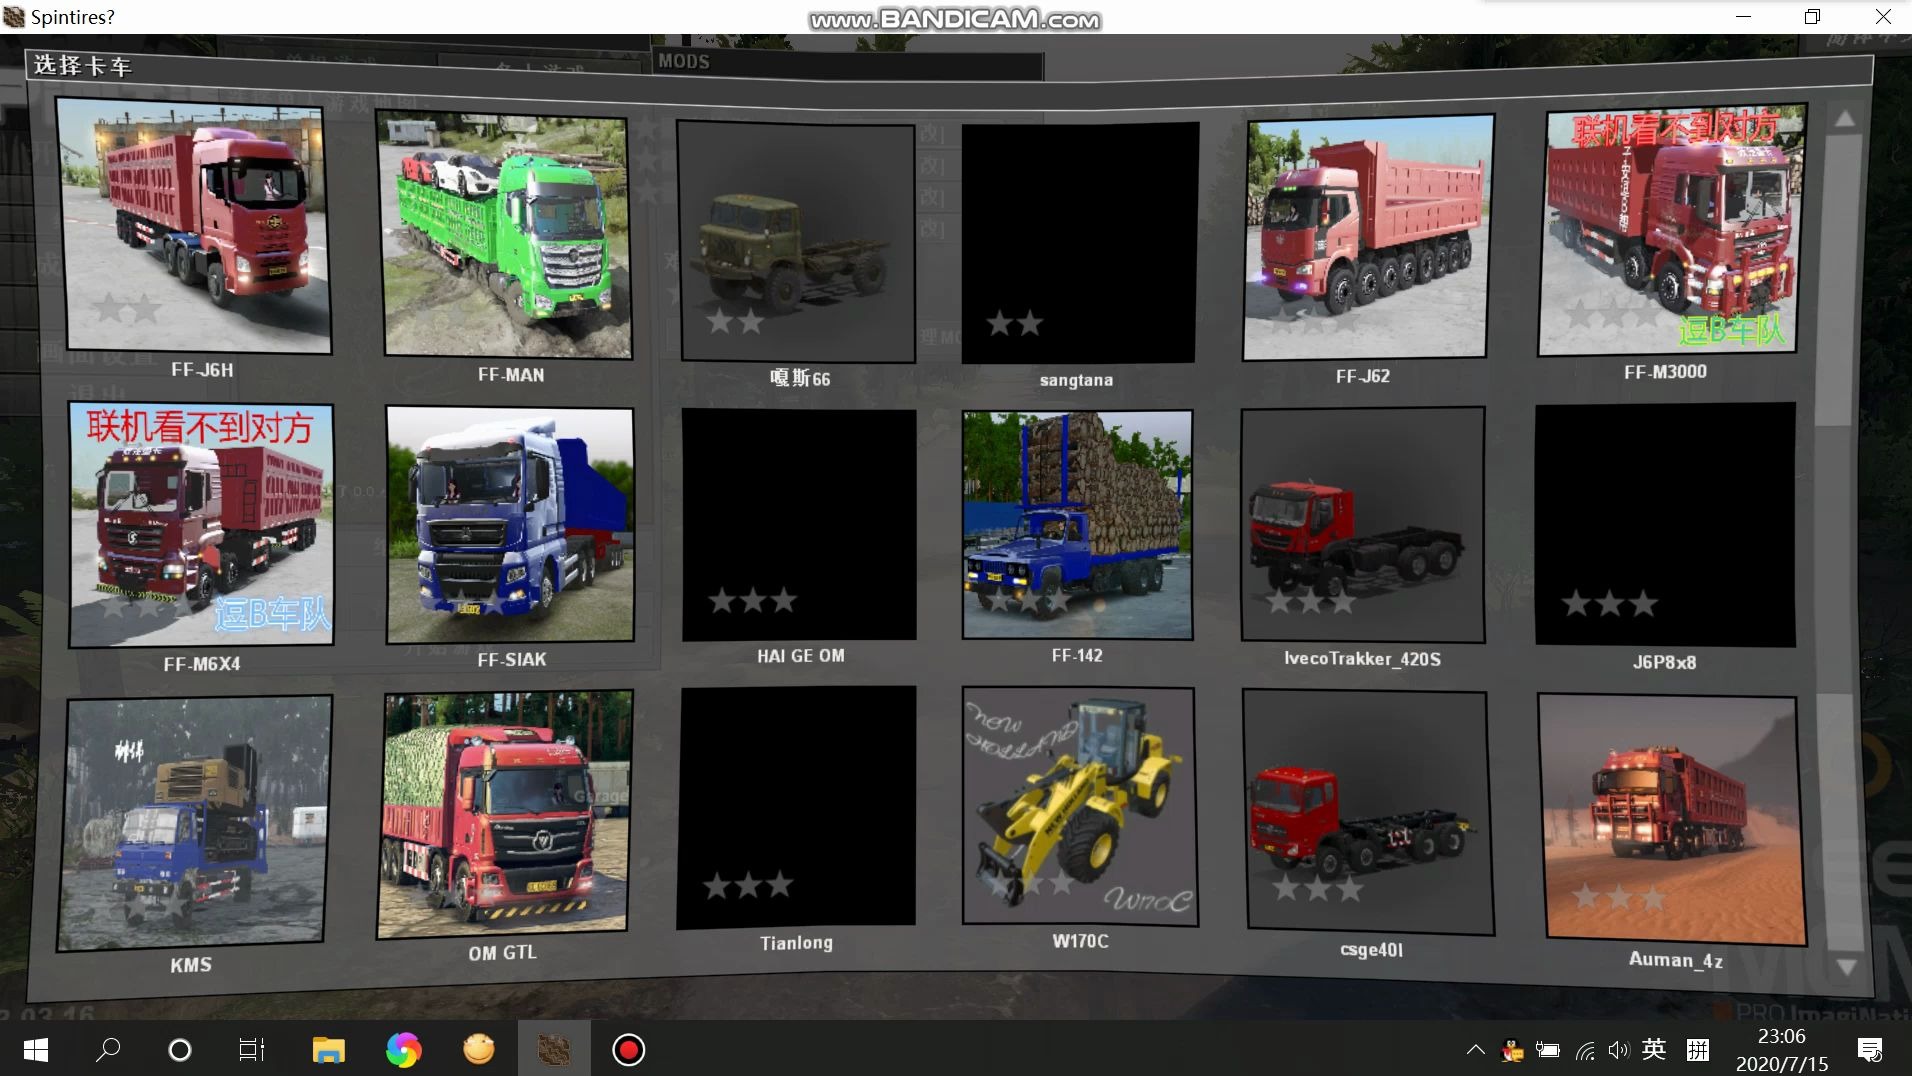Open the notification center icon
Image resolution: width=1912 pixels, height=1076 pixels.
pyautogui.click(x=1870, y=1050)
